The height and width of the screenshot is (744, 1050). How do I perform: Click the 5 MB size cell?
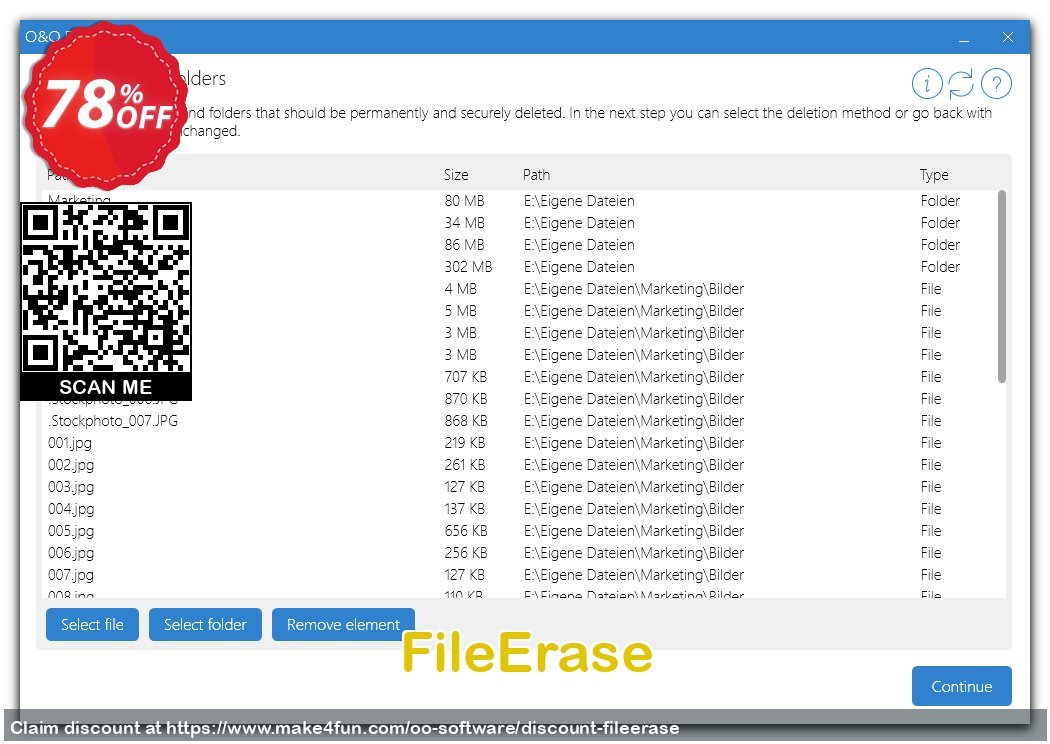point(461,311)
